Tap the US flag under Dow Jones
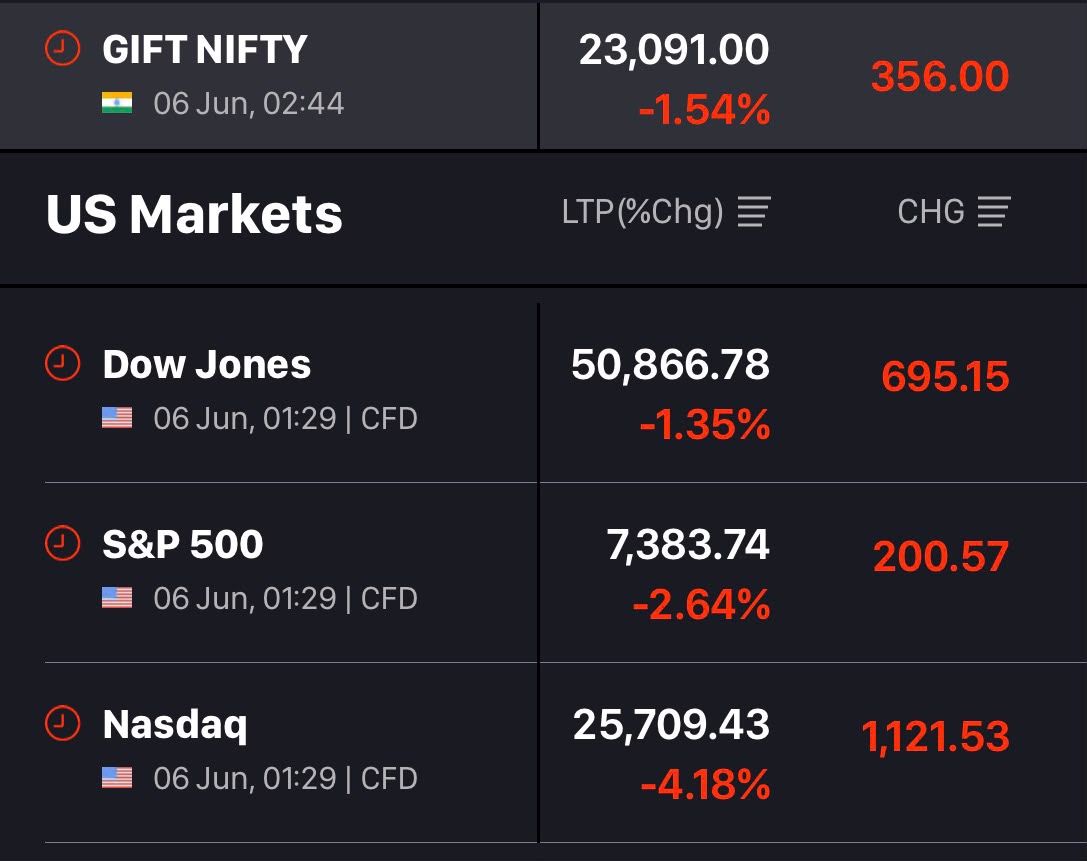This screenshot has height=861, width=1087. tap(116, 417)
